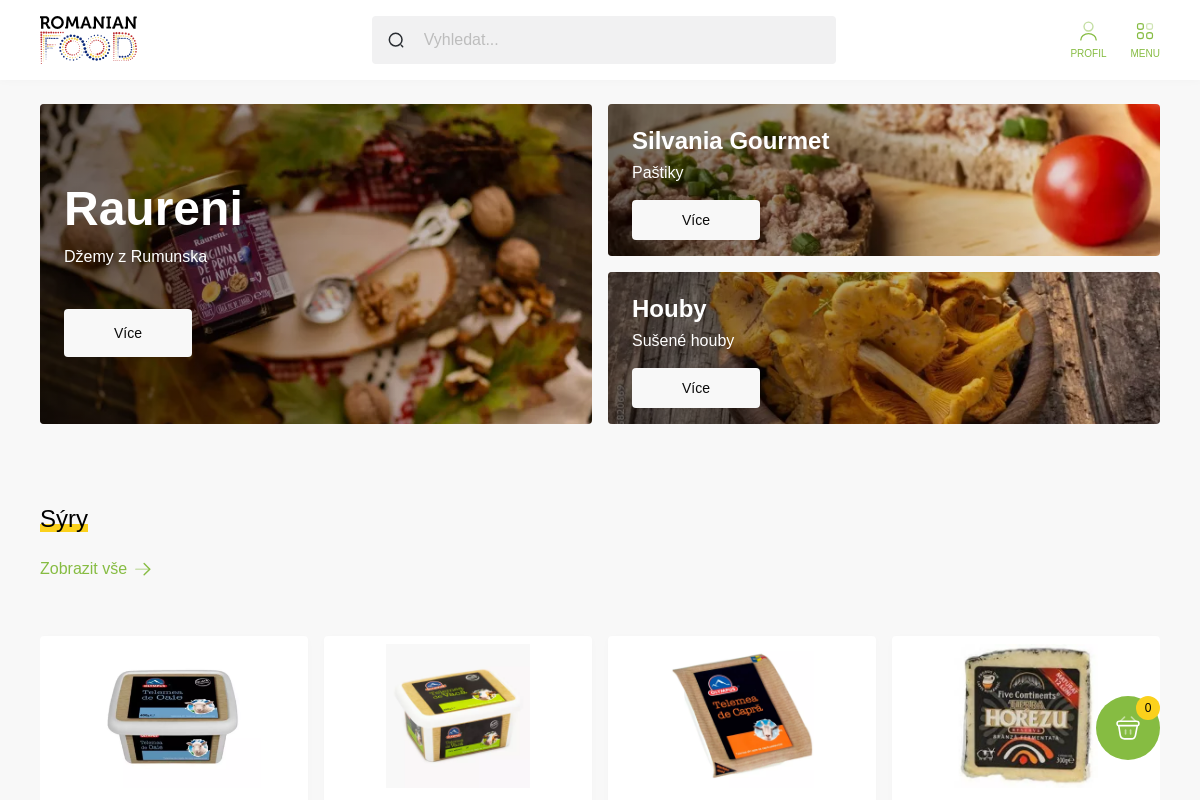Focus the Vyhledat search field
Viewport: 1200px width, 800px height.
tap(604, 40)
